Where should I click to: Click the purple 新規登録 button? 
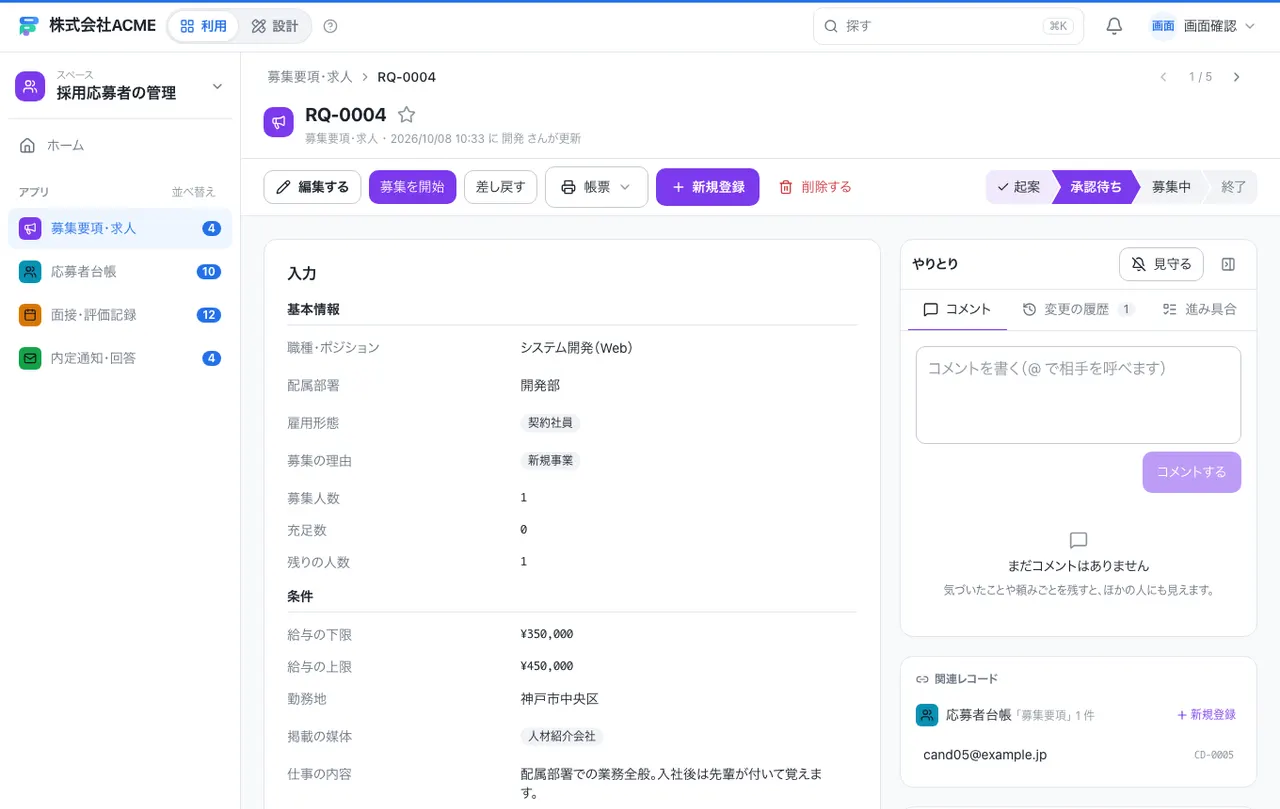707,187
